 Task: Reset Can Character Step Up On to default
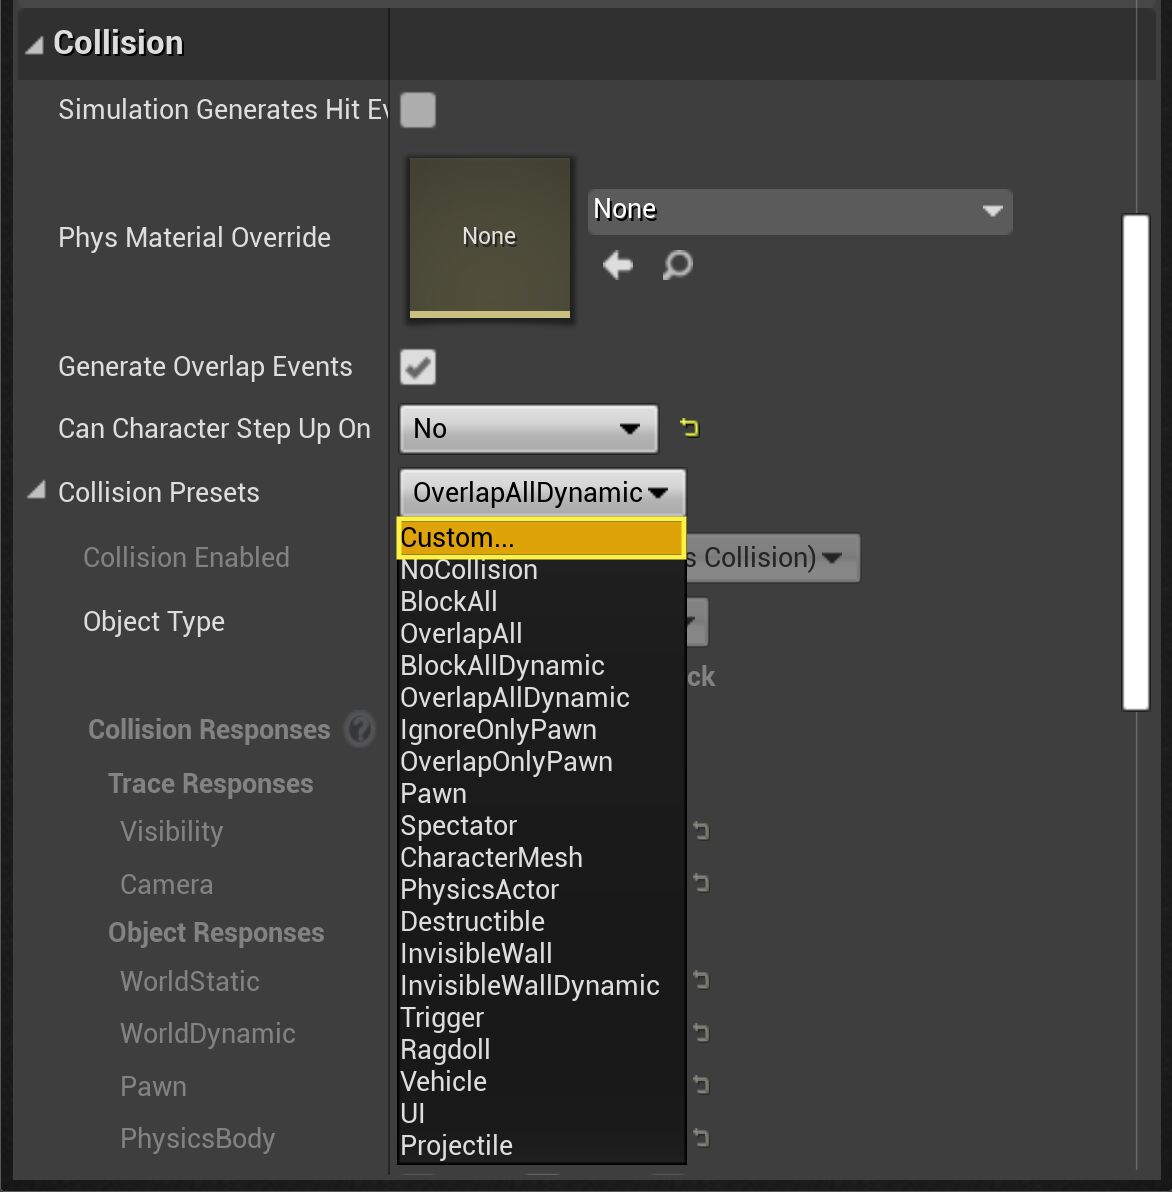click(689, 428)
